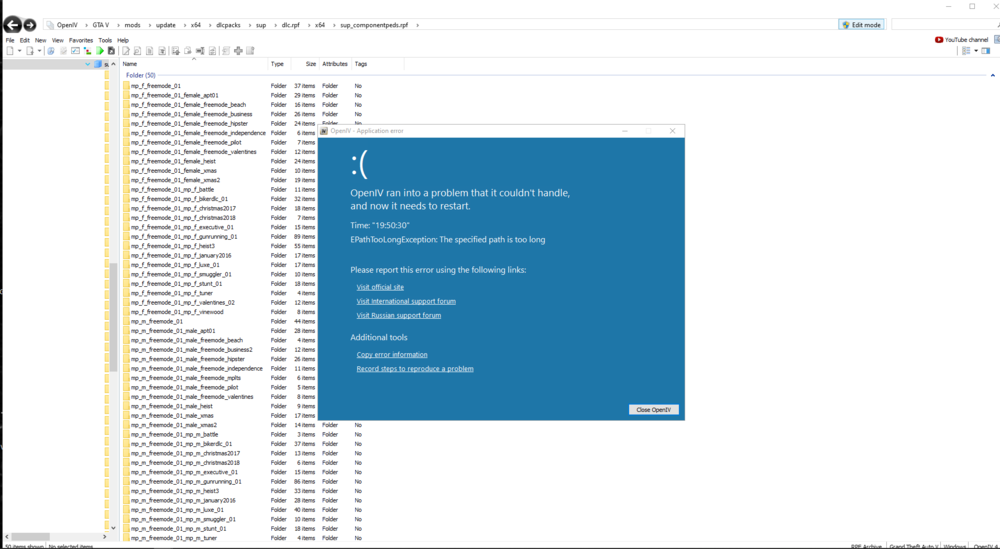
Task: Click Record steps to reproduce a problem
Action: 415,369
